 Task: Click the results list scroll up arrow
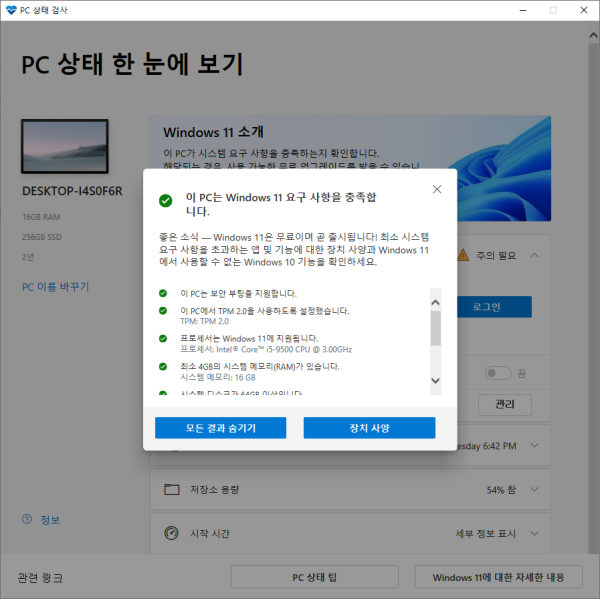point(435,302)
